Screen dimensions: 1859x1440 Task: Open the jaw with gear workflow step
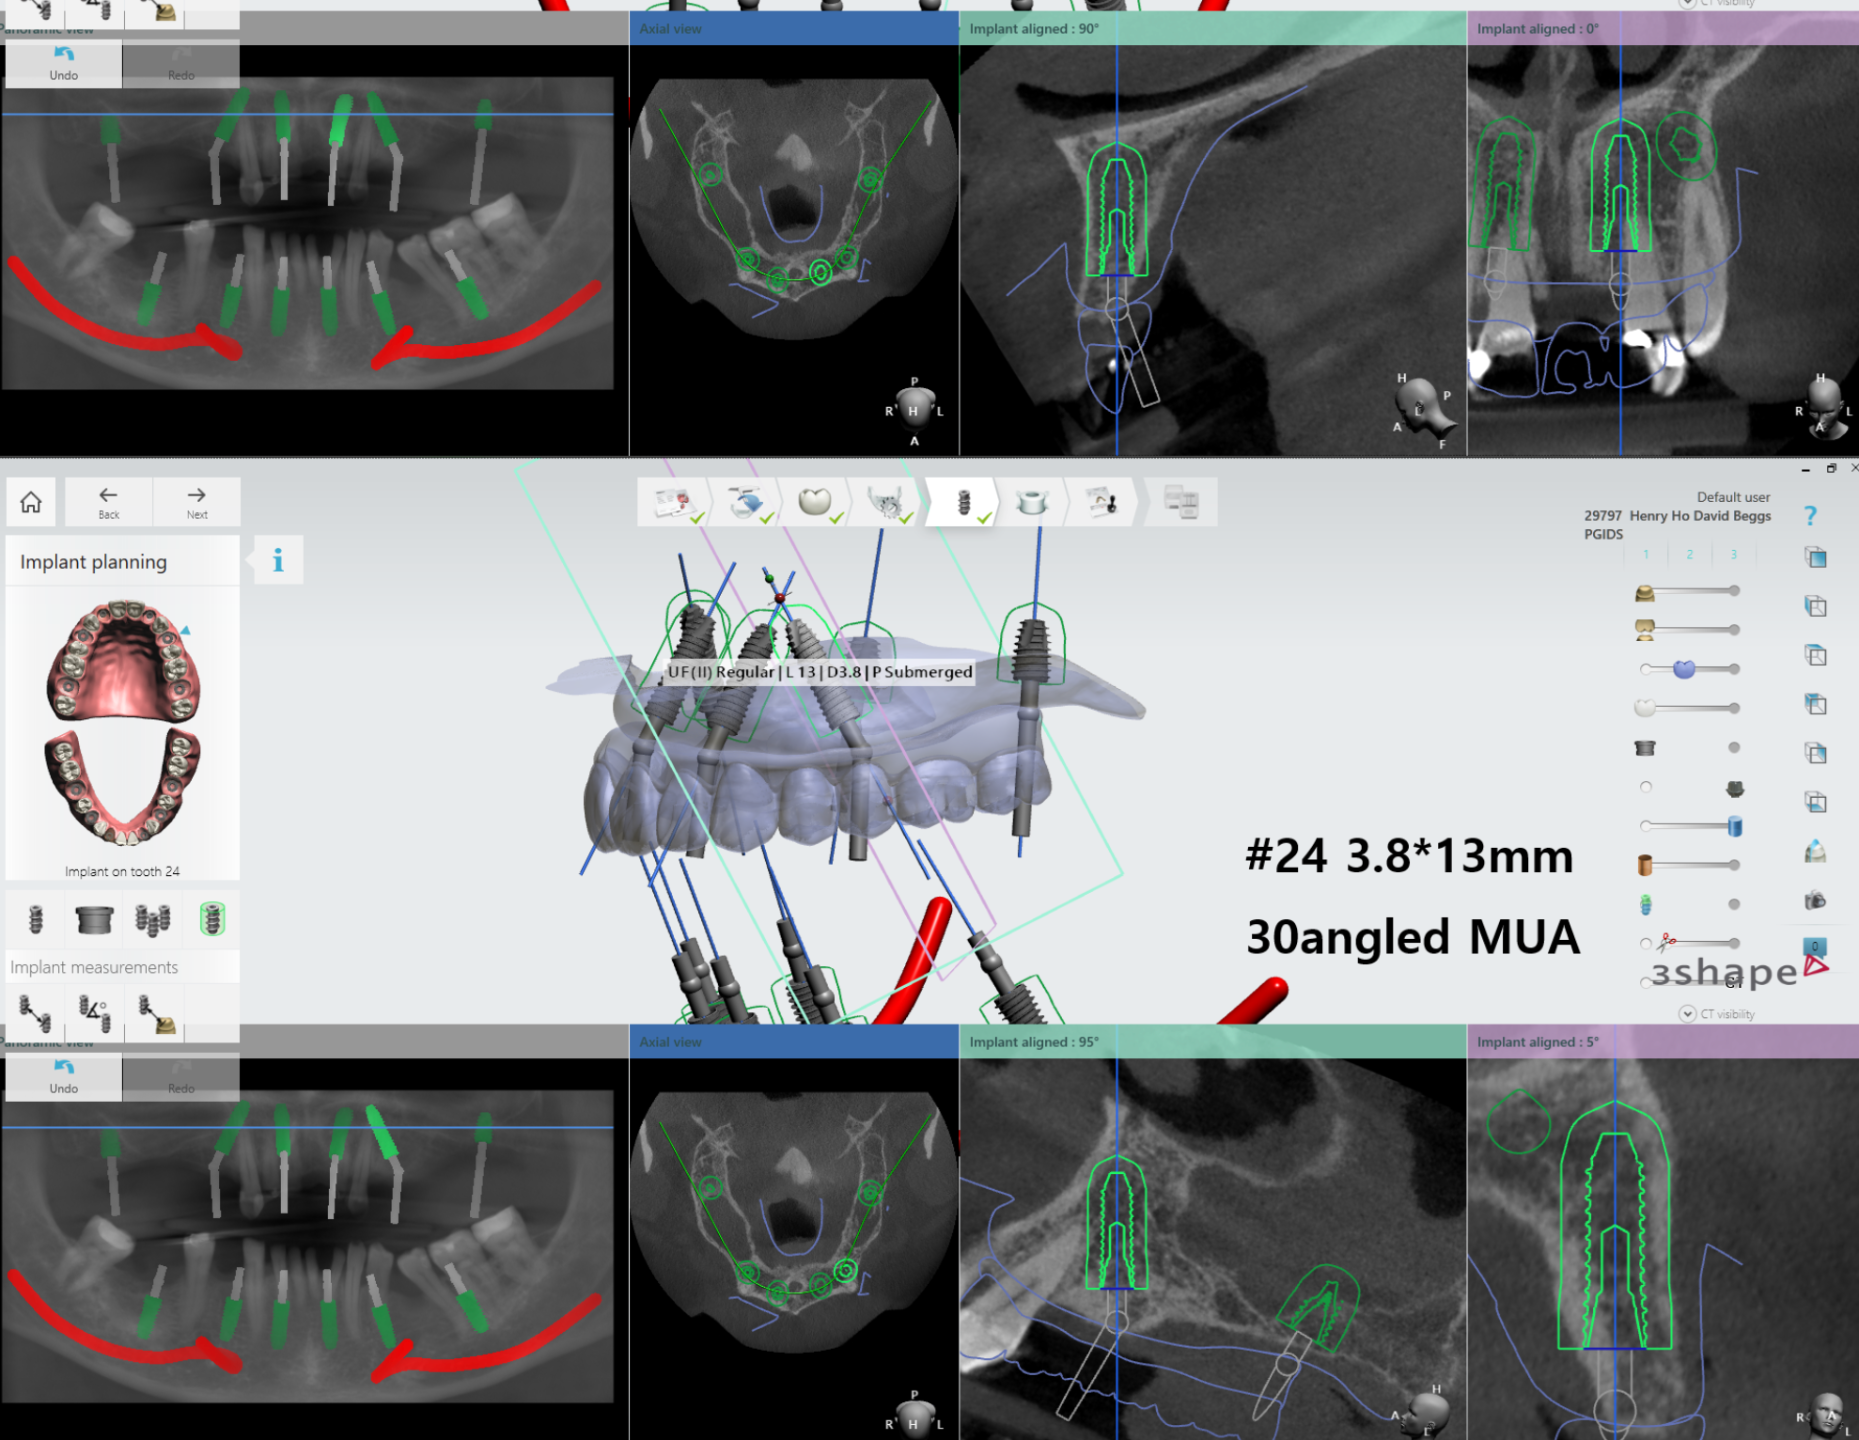886,502
